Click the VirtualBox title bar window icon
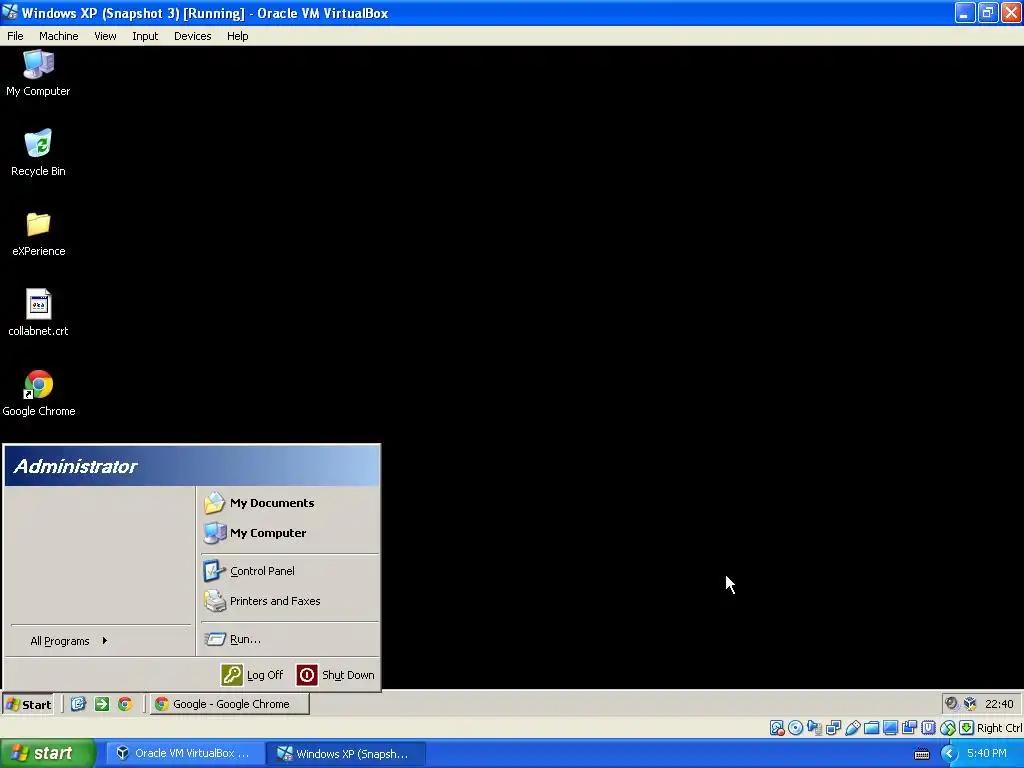 (10, 12)
